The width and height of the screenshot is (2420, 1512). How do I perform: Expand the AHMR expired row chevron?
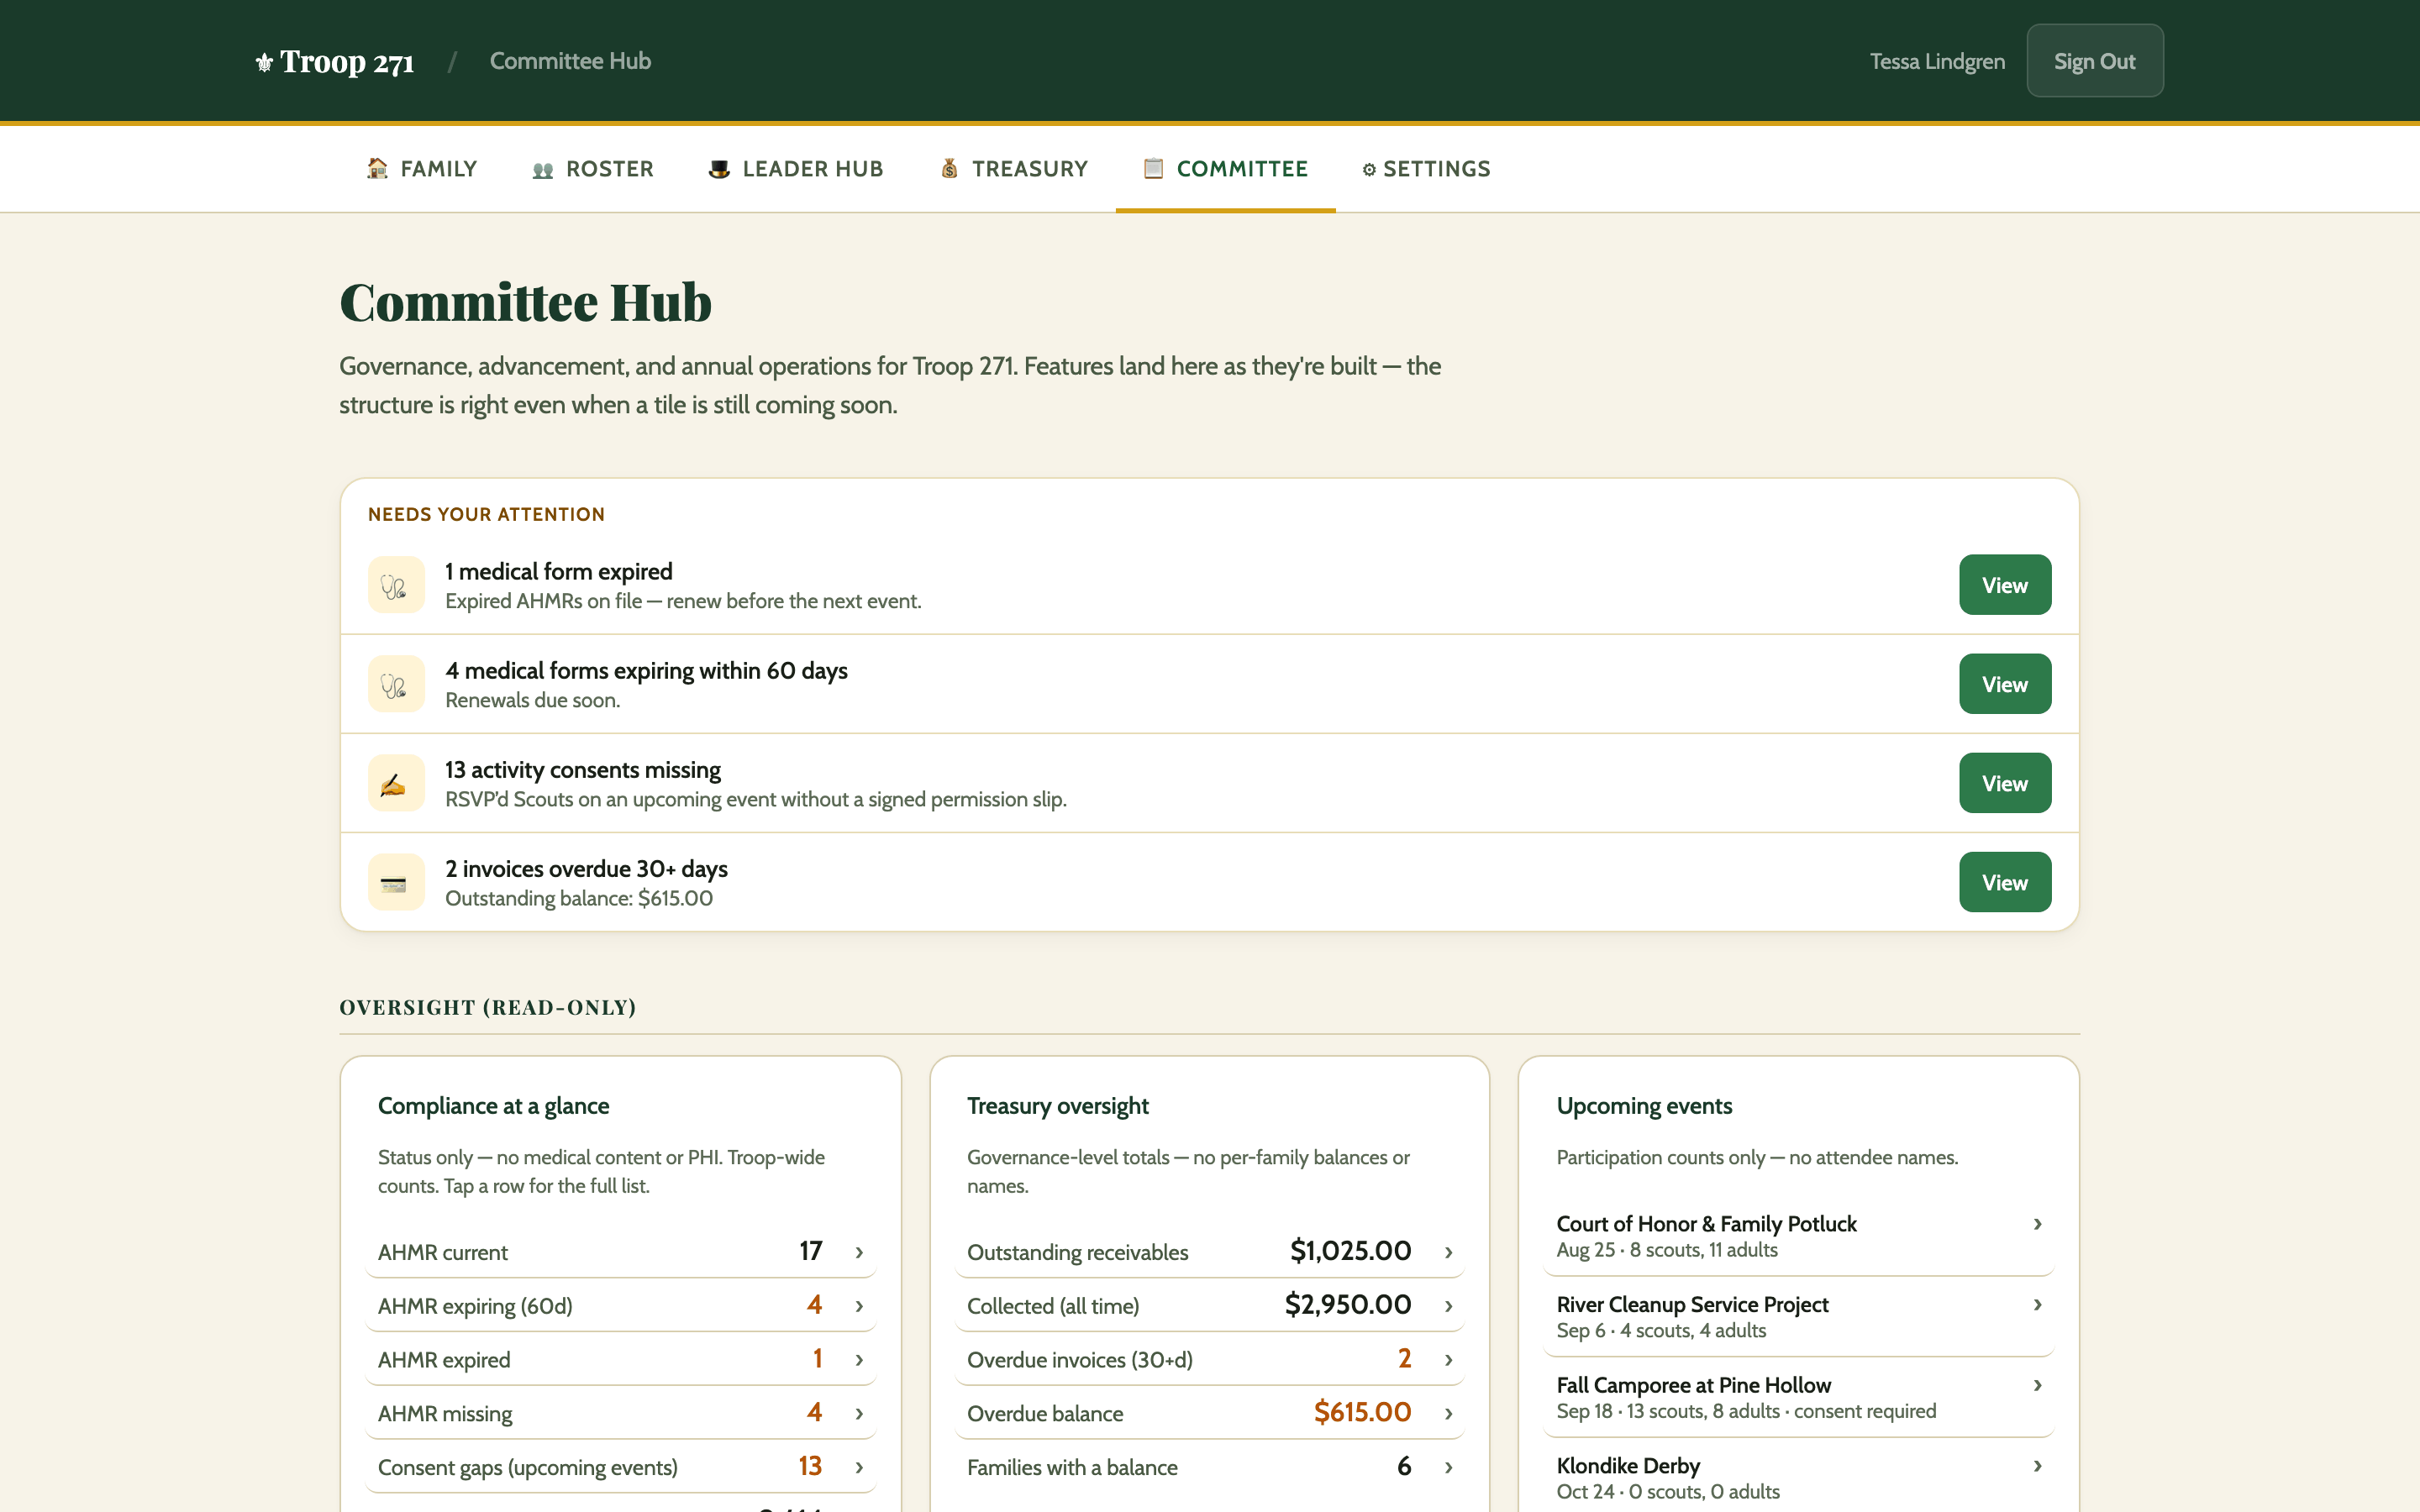tap(859, 1360)
